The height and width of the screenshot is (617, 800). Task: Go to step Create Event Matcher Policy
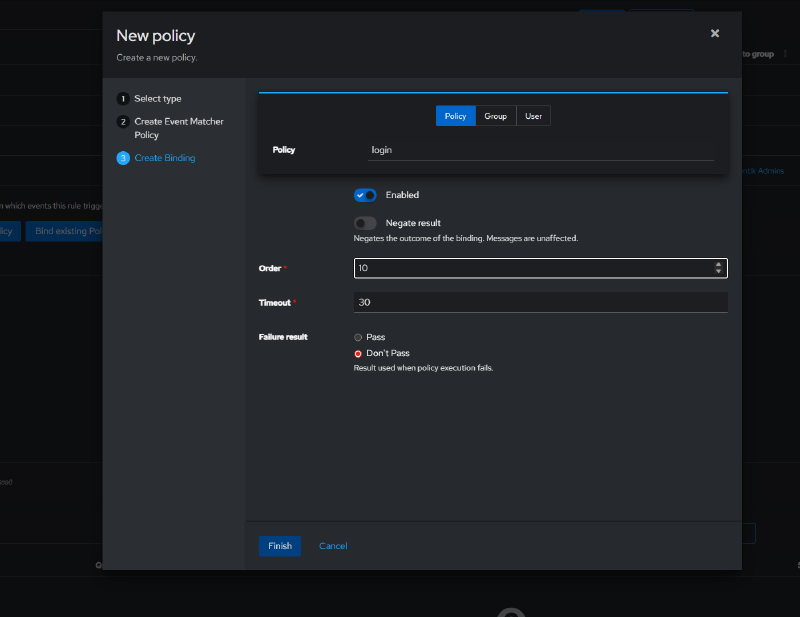click(179, 128)
